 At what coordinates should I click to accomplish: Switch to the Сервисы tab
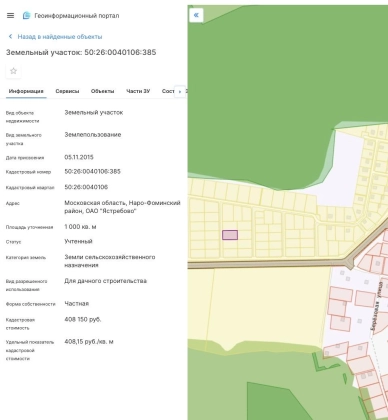click(67, 91)
